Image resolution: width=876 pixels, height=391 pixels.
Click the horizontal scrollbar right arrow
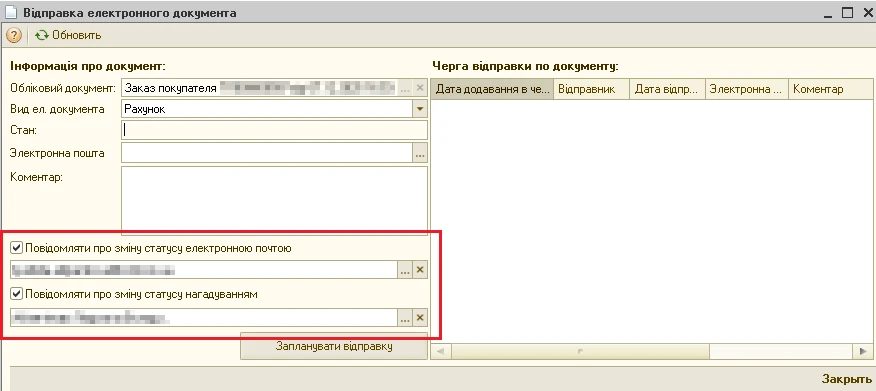864,352
